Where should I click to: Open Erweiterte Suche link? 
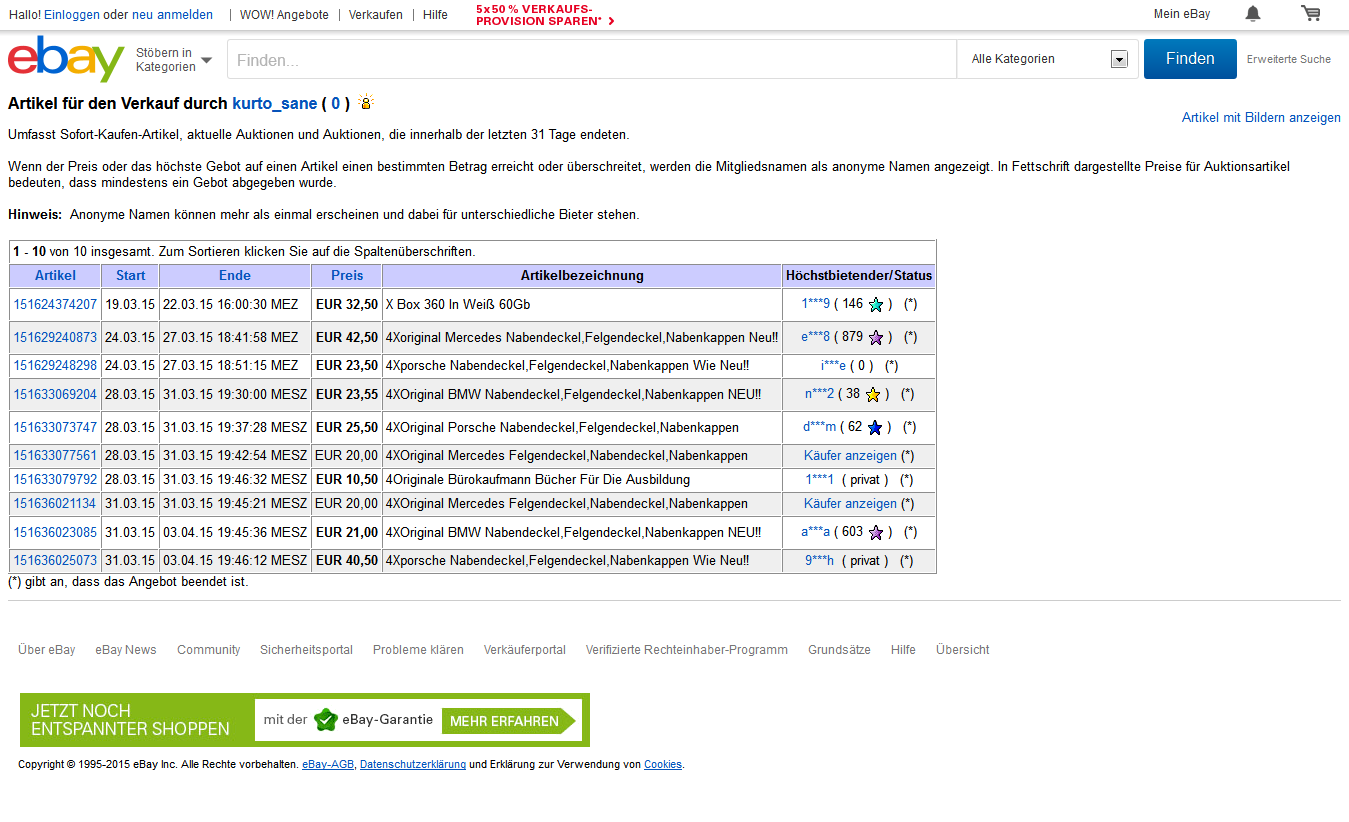pyautogui.click(x=1288, y=59)
